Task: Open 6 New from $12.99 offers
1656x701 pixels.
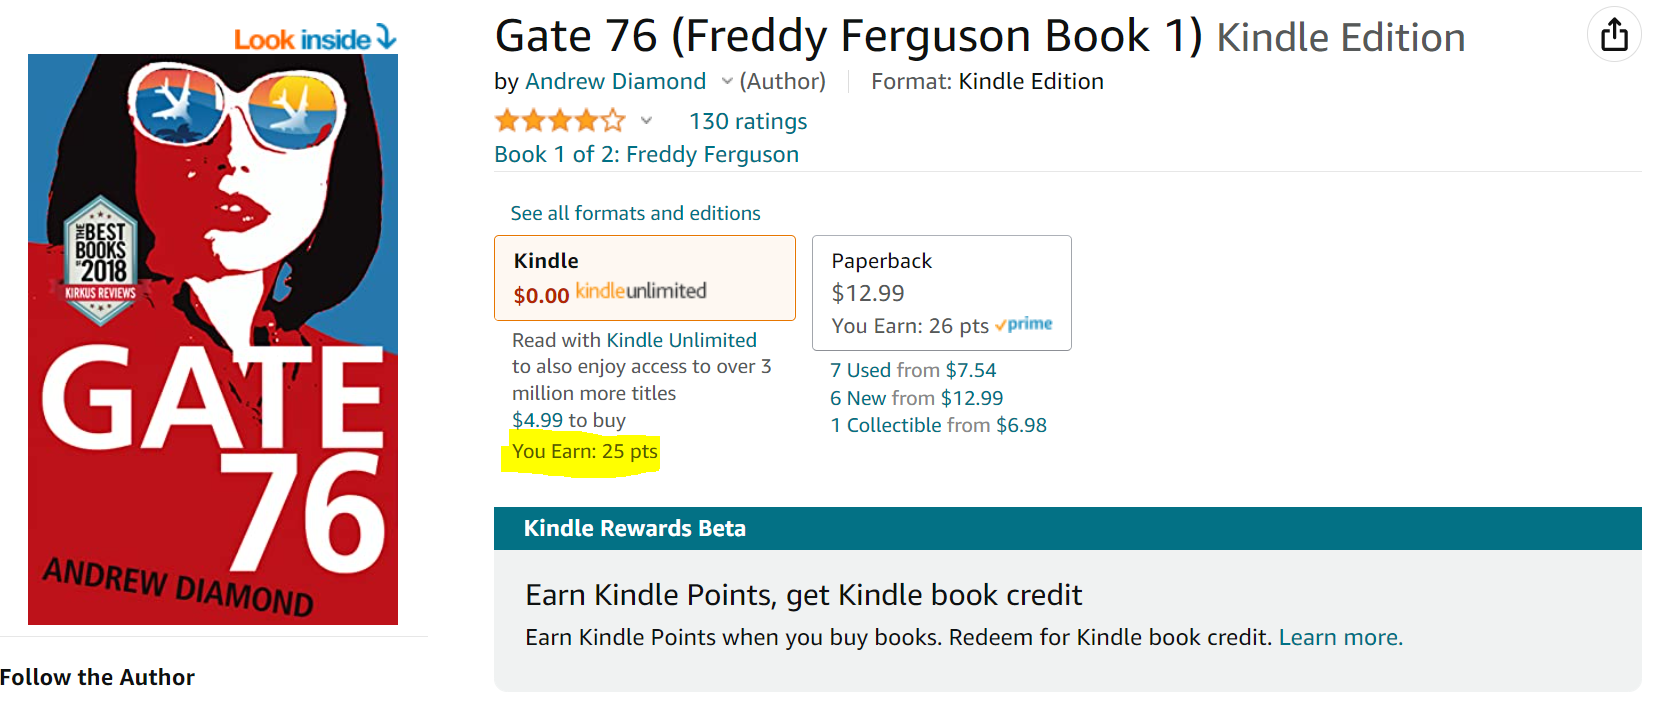Action: (916, 398)
